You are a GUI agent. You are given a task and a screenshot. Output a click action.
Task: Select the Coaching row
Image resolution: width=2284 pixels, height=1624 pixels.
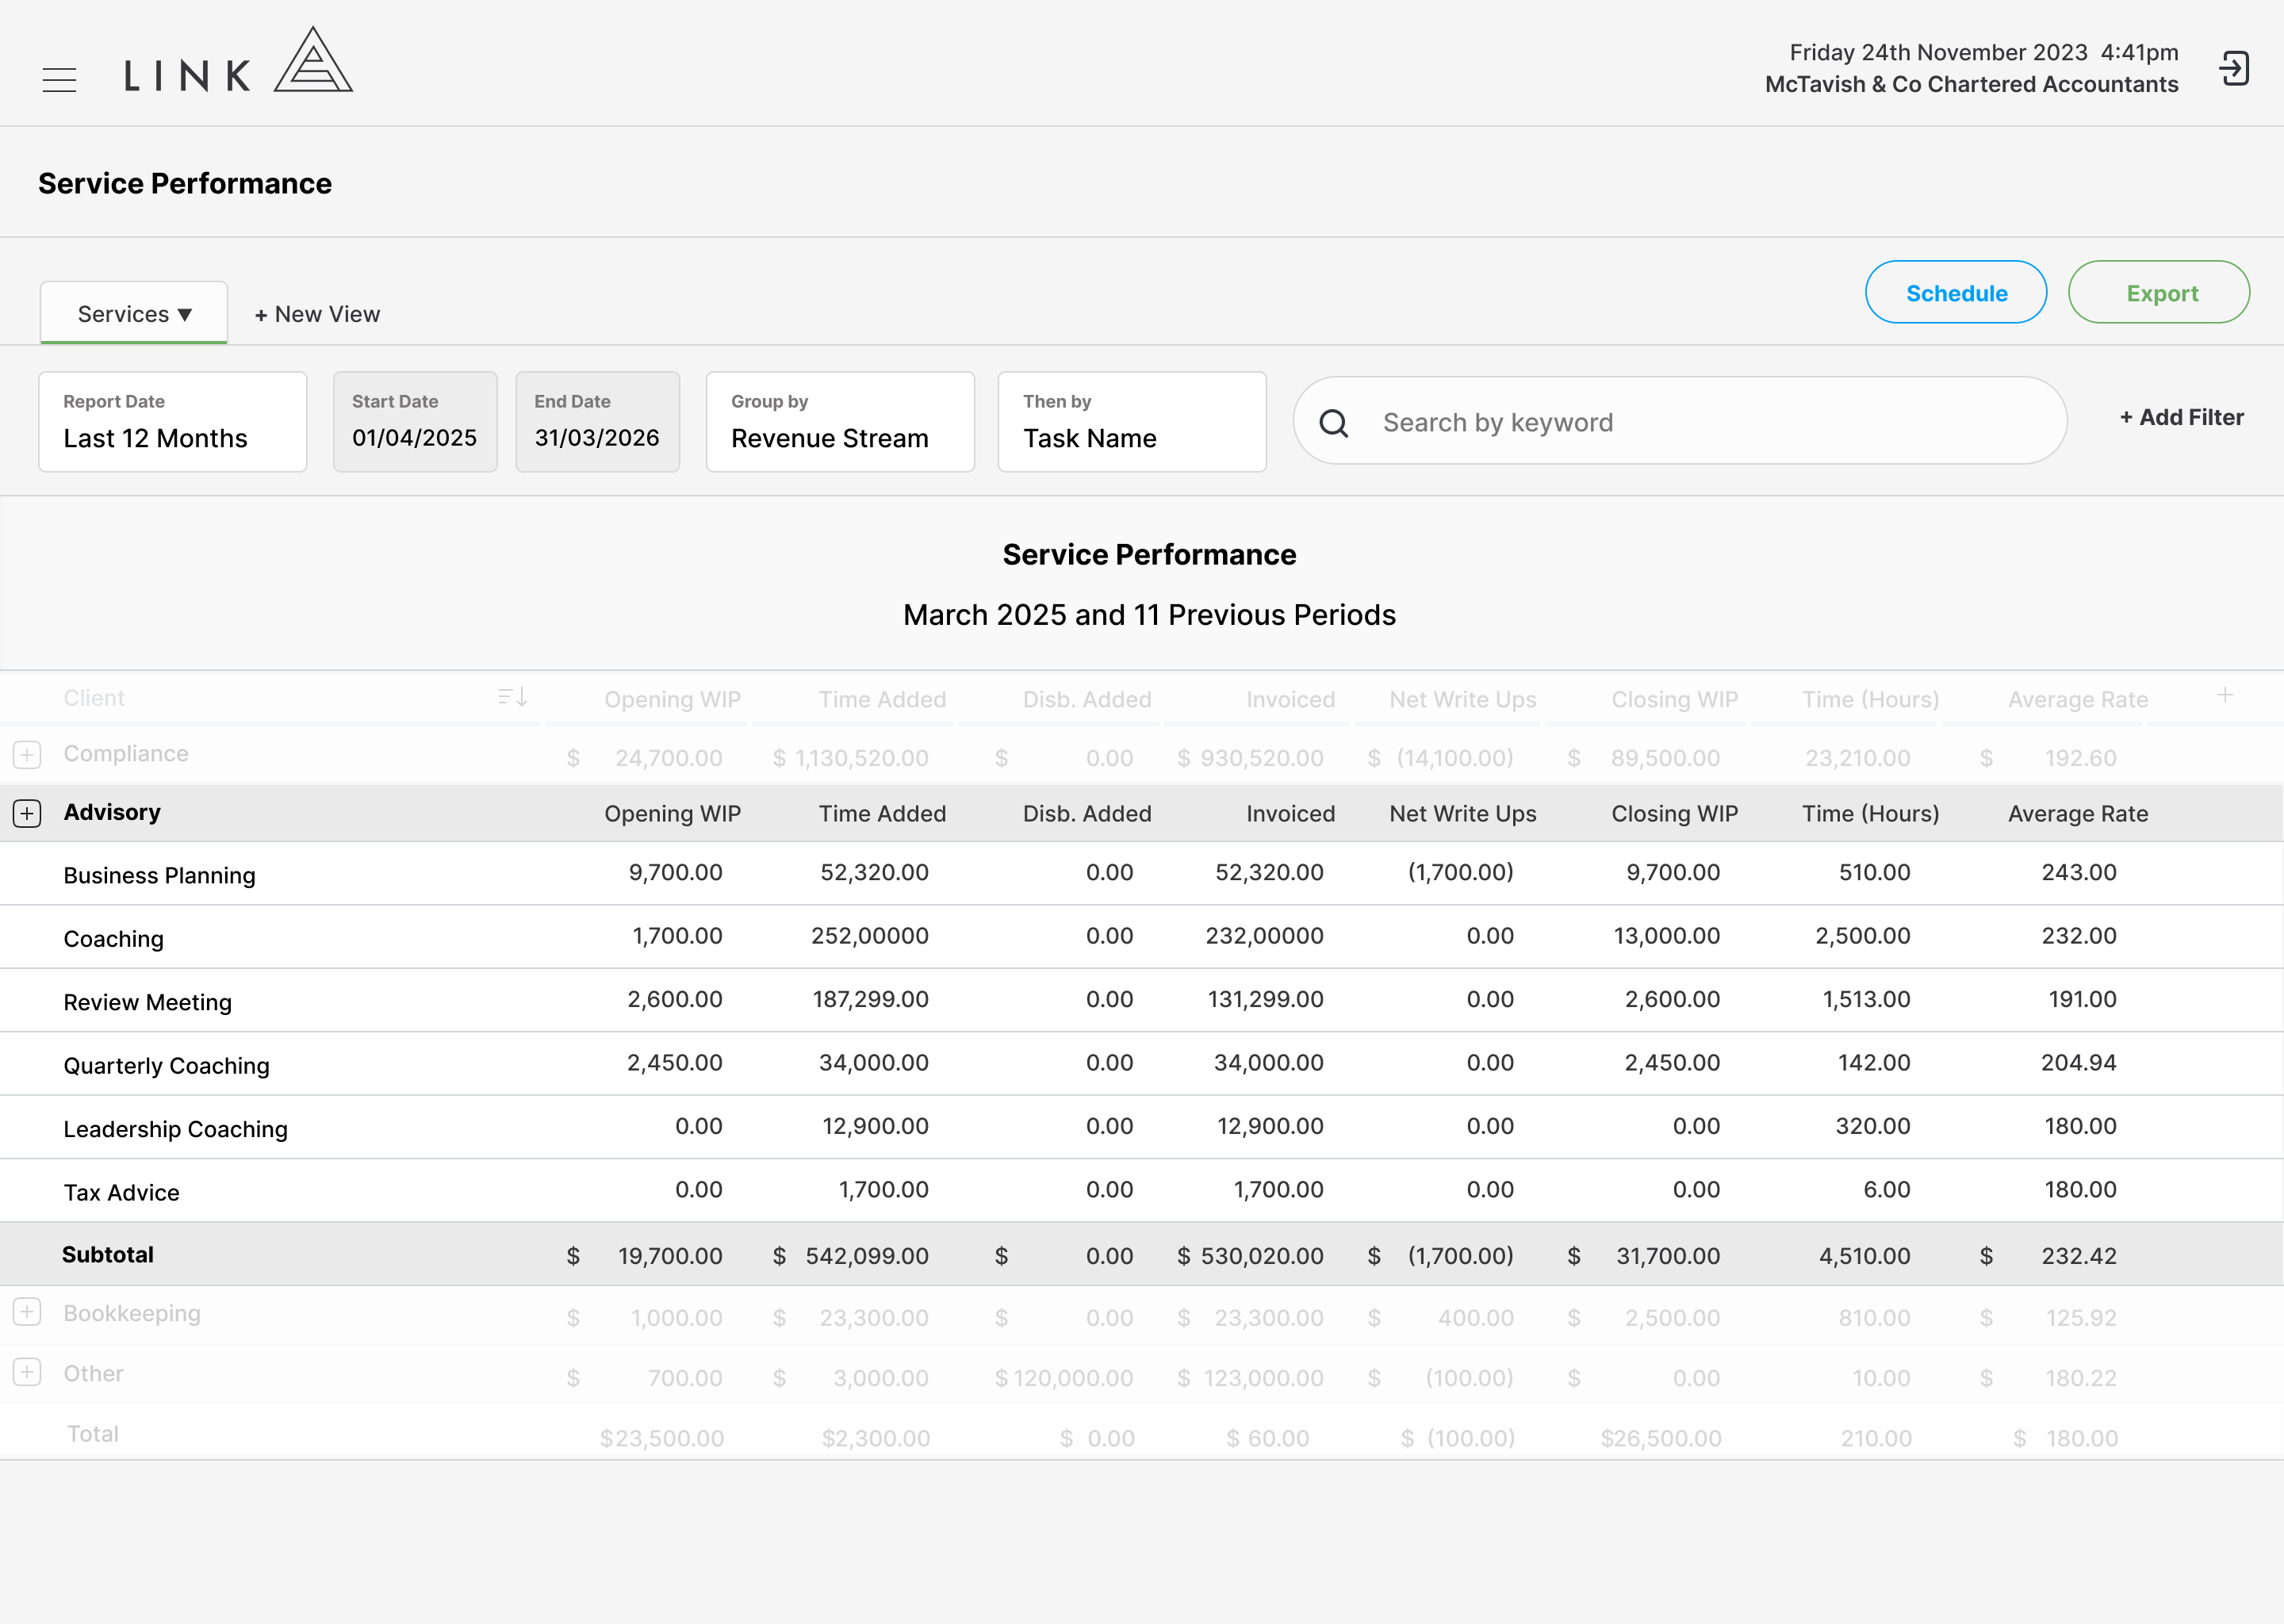(x=1142, y=937)
